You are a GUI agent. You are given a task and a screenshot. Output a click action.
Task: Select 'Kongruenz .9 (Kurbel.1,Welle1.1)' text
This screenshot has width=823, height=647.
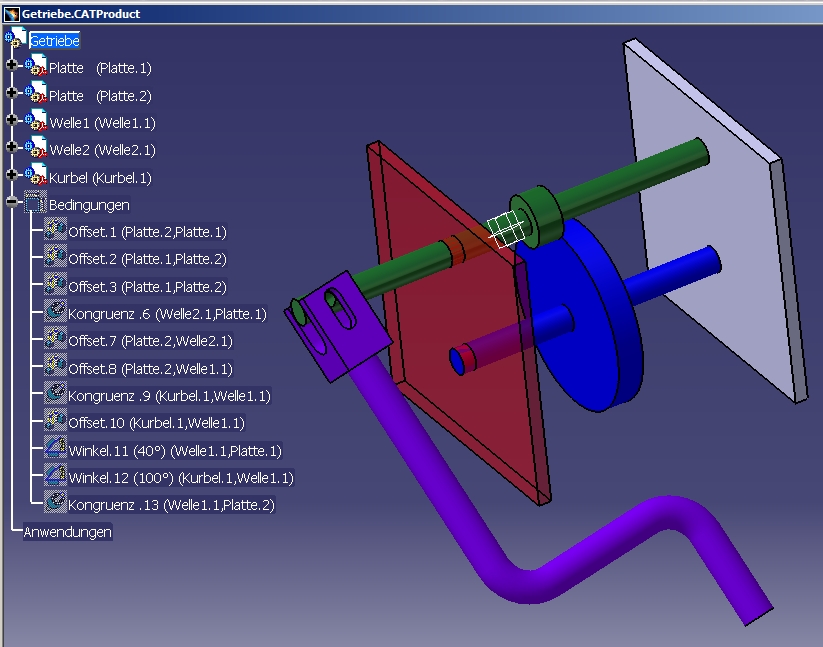click(x=170, y=396)
